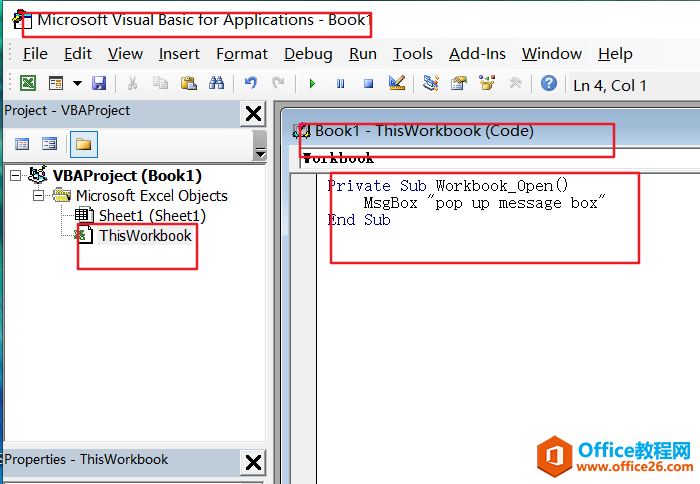Select Microsoft Excel Objects folder

(x=151, y=196)
